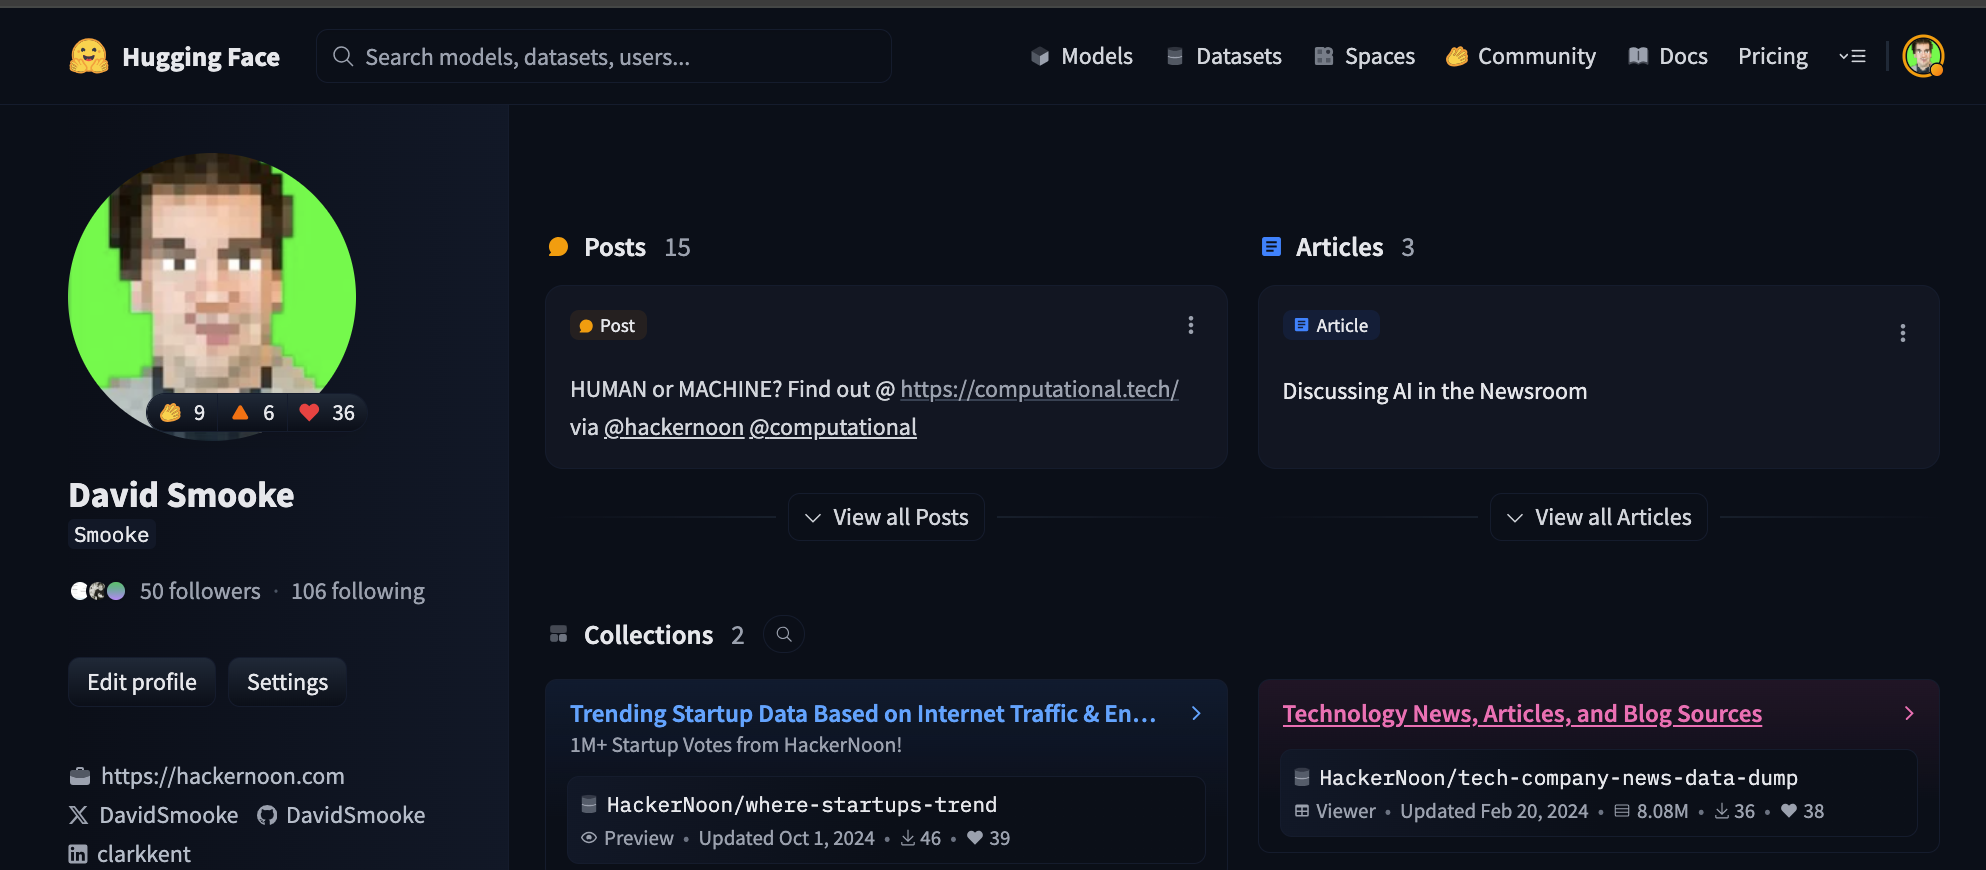The width and height of the screenshot is (1986, 870).
Task: Click the hugging hands reaction count 9
Action: click(183, 413)
